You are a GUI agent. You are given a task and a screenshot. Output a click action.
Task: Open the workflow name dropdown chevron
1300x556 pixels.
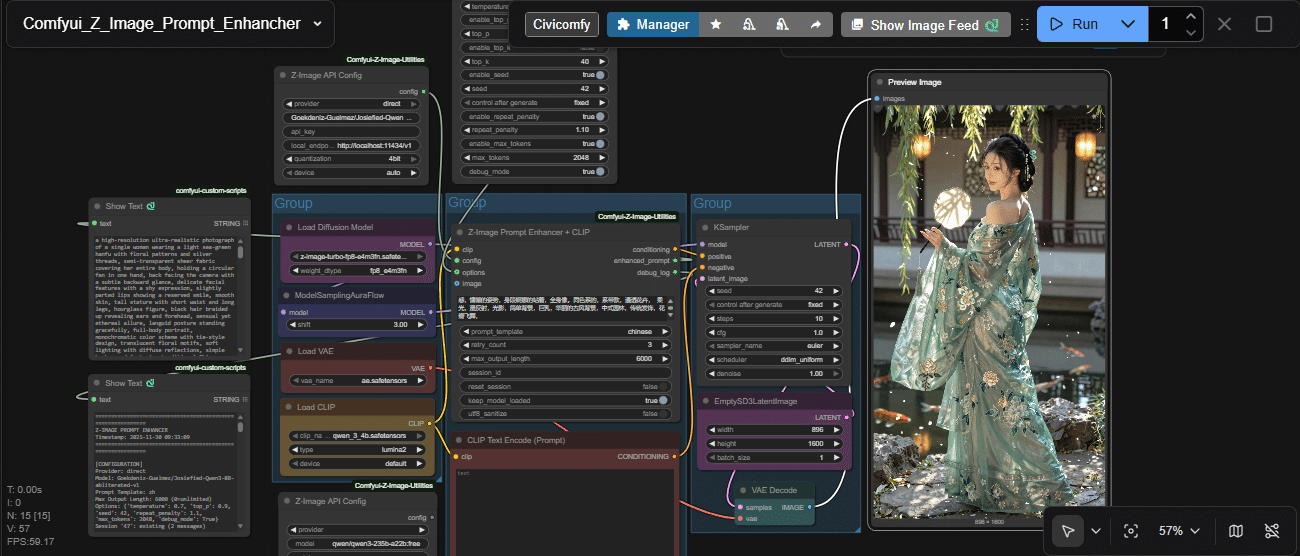[x=317, y=24]
